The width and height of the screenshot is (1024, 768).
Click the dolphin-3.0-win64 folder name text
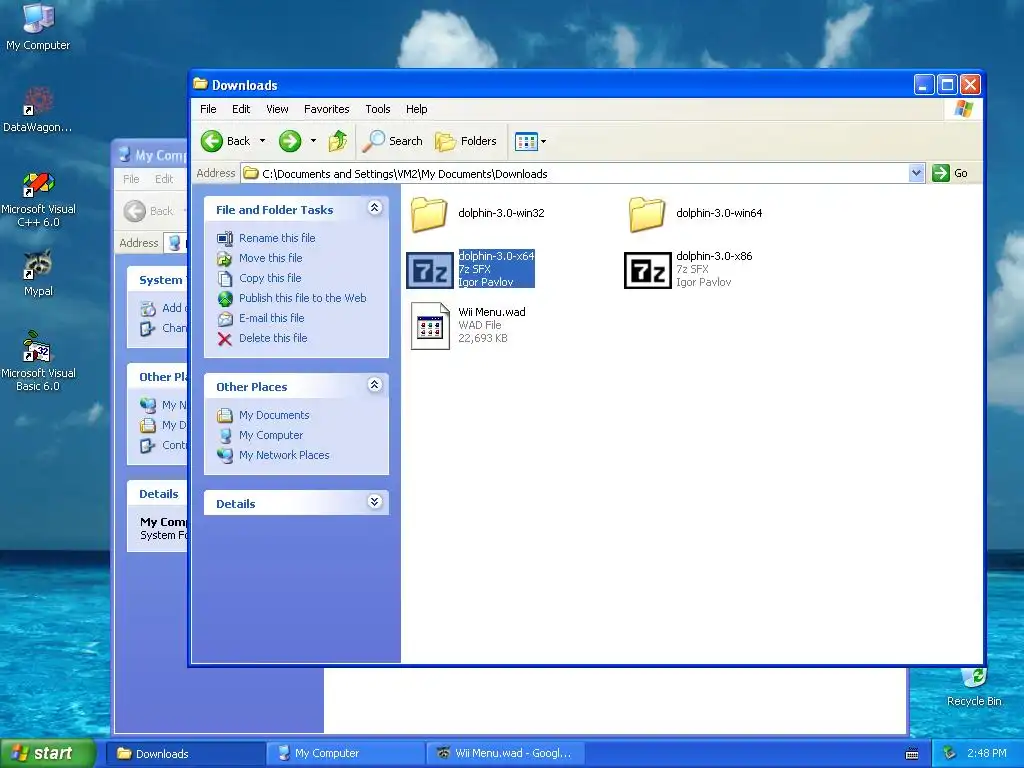[719, 213]
